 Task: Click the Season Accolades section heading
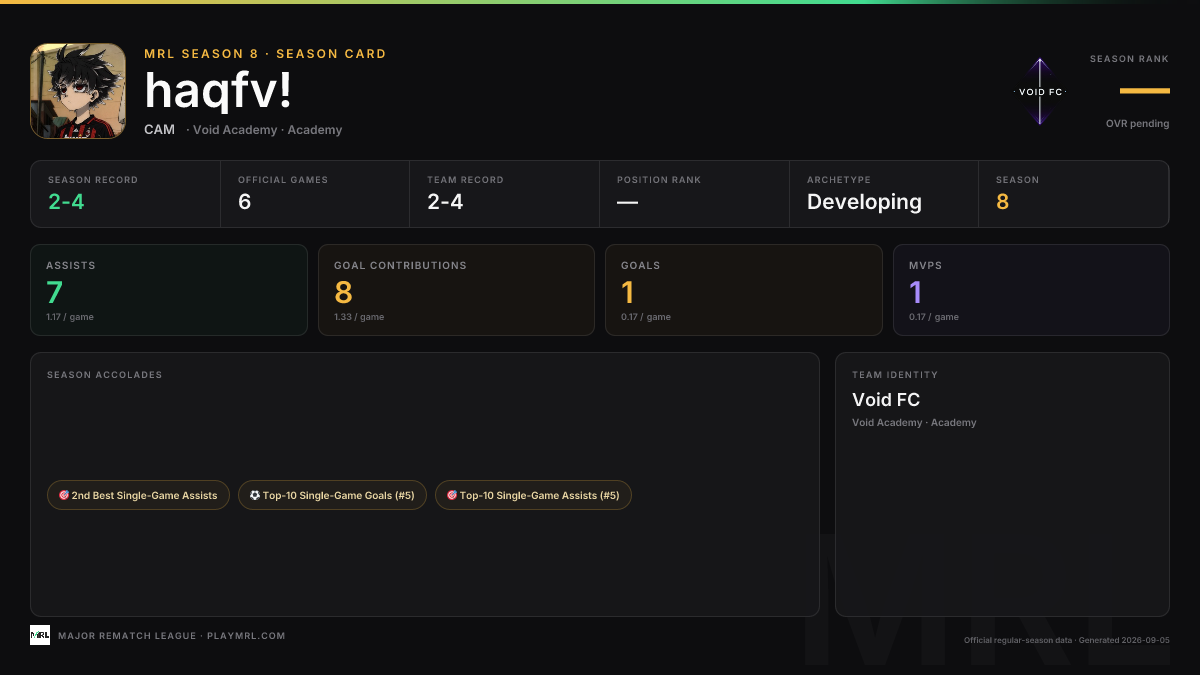[x=104, y=375]
